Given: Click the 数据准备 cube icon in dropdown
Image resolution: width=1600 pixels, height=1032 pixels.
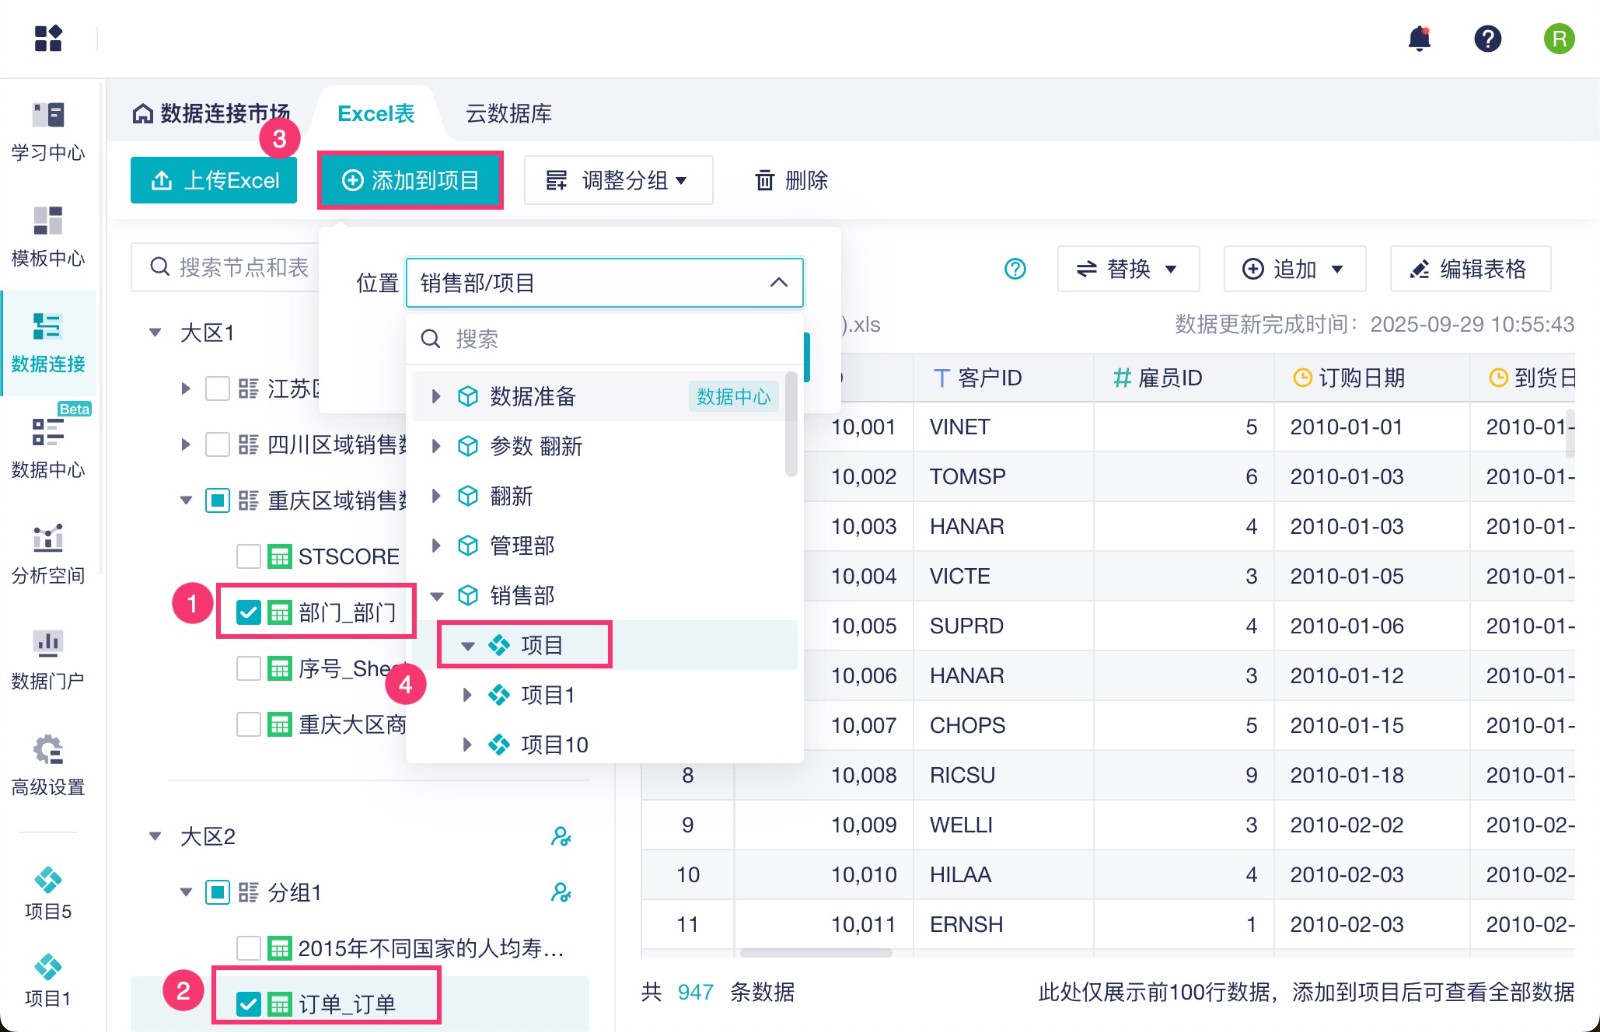Looking at the screenshot, I should (x=467, y=397).
